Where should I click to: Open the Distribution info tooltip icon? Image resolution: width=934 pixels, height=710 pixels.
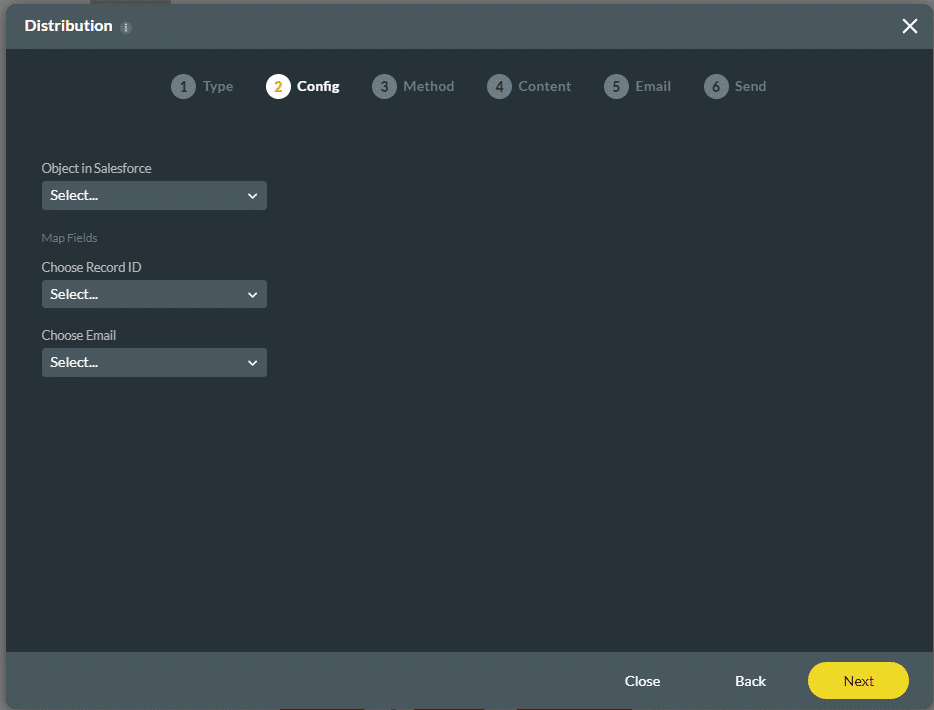coord(124,27)
